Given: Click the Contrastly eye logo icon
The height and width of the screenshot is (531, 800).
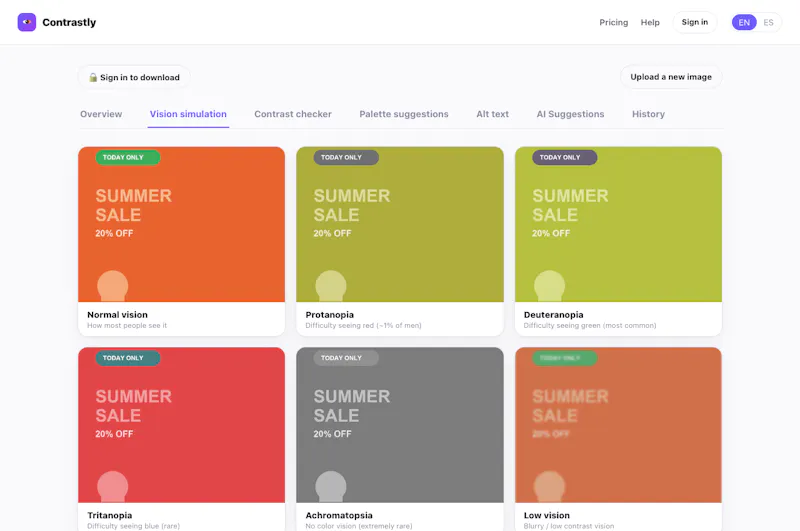Looking at the screenshot, I should click(x=27, y=22).
